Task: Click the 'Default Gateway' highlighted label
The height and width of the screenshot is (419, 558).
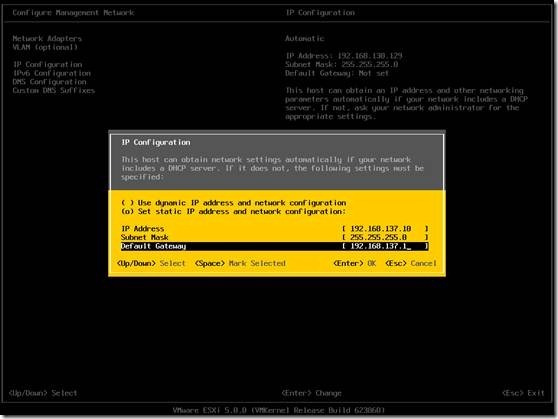Action: click(153, 246)
